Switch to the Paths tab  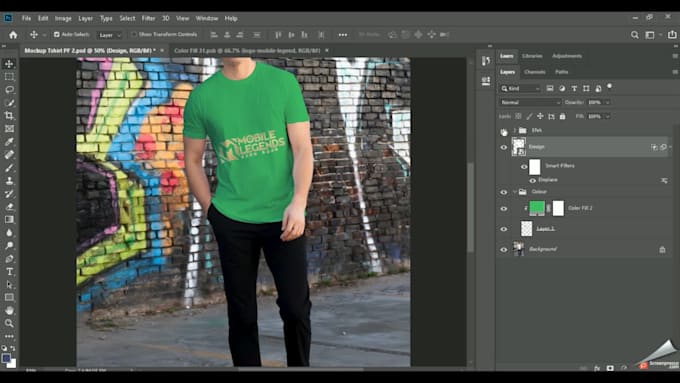(x=562, y=72)
